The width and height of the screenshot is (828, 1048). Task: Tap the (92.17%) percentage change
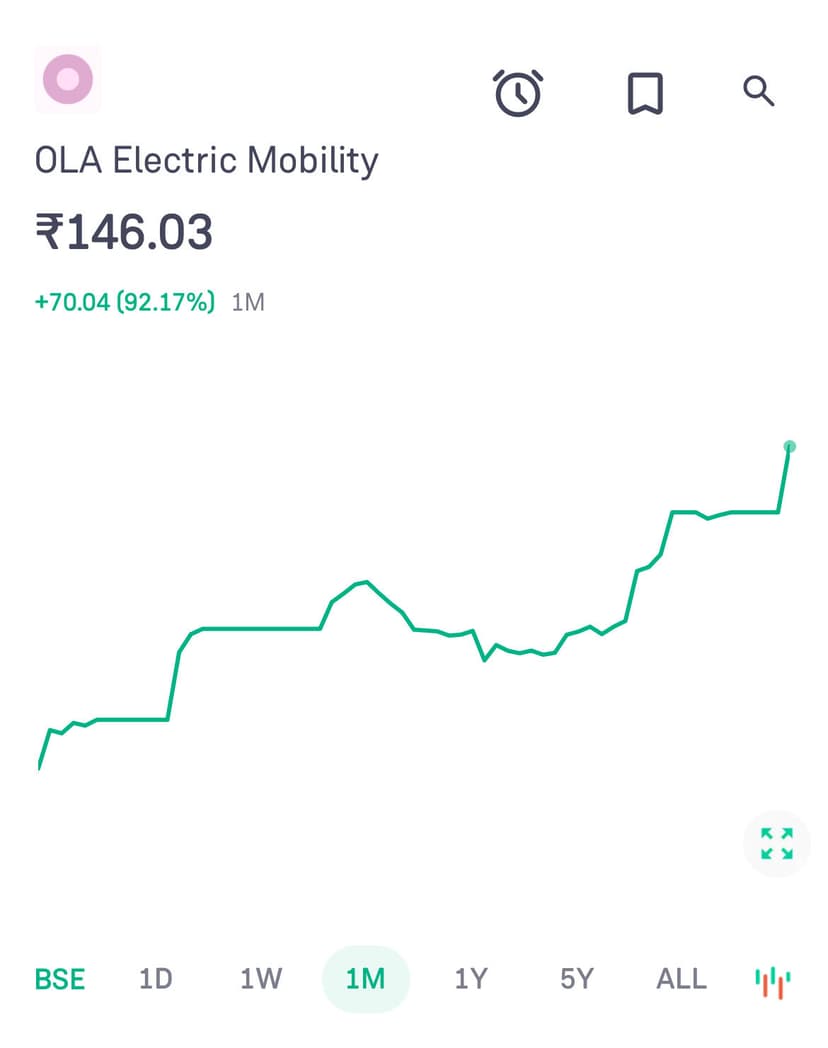165,302
